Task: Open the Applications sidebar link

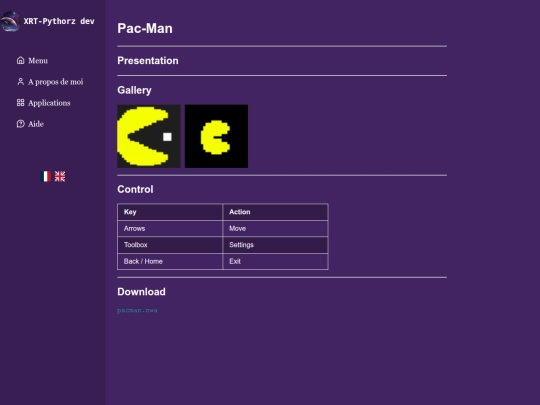Action: 49,103
